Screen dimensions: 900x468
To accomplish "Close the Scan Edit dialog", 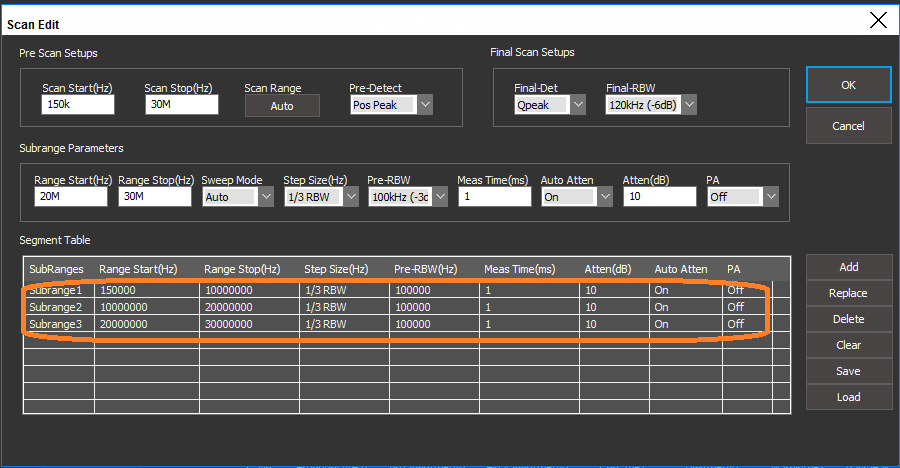I will tap(877, 20).
